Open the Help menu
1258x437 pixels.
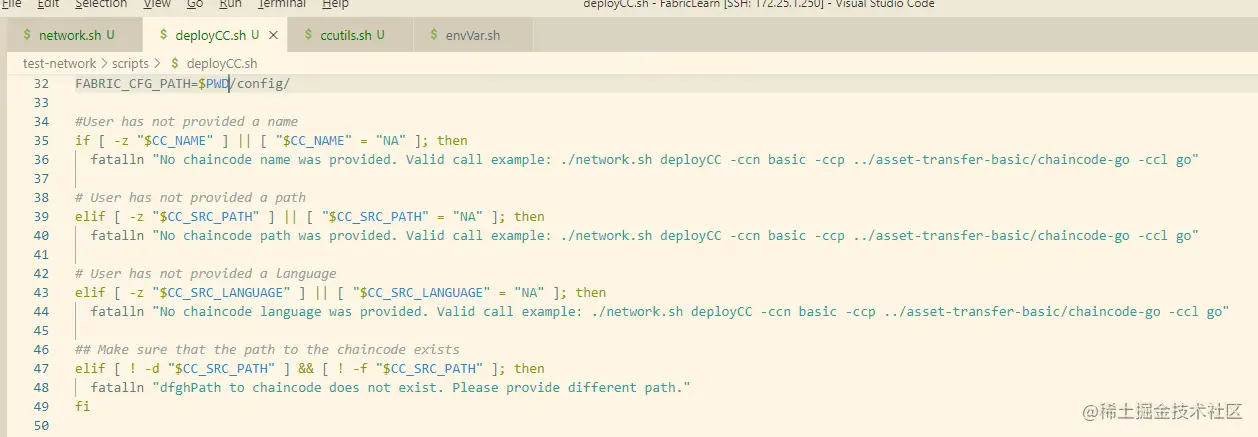335,4
